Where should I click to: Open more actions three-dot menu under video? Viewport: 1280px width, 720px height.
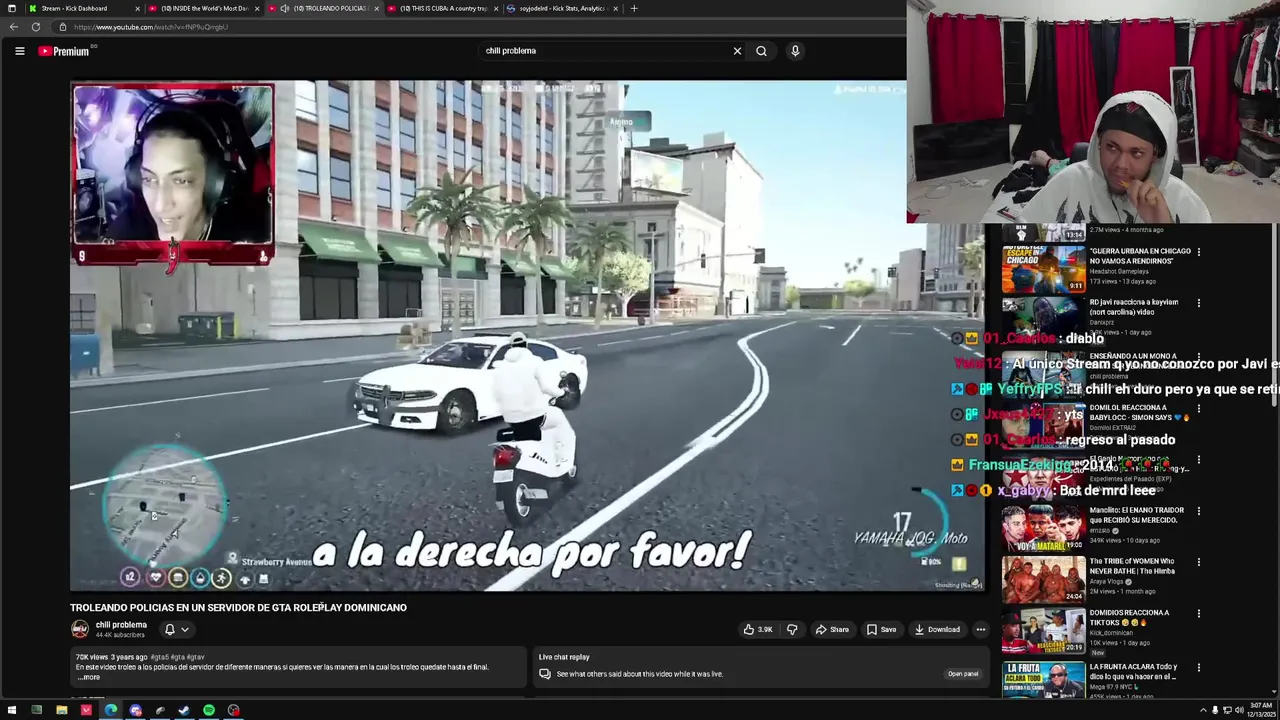point(981,629)
